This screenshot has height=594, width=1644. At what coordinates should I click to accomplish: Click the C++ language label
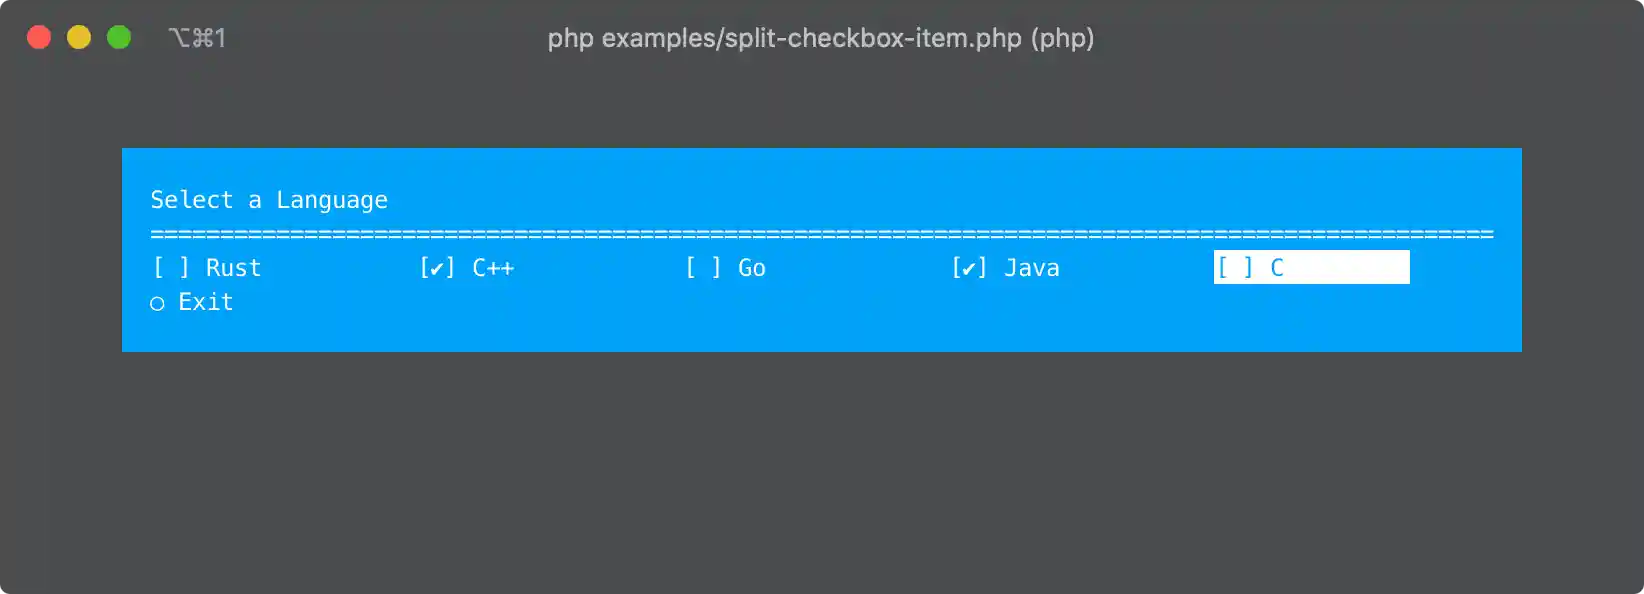494,267
